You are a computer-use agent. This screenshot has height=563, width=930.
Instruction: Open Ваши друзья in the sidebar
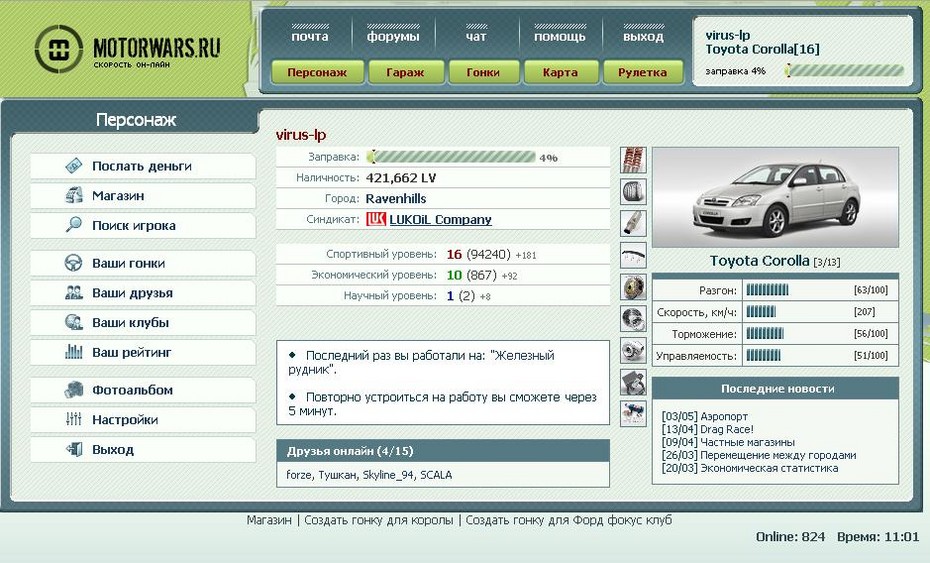(143, 293)
